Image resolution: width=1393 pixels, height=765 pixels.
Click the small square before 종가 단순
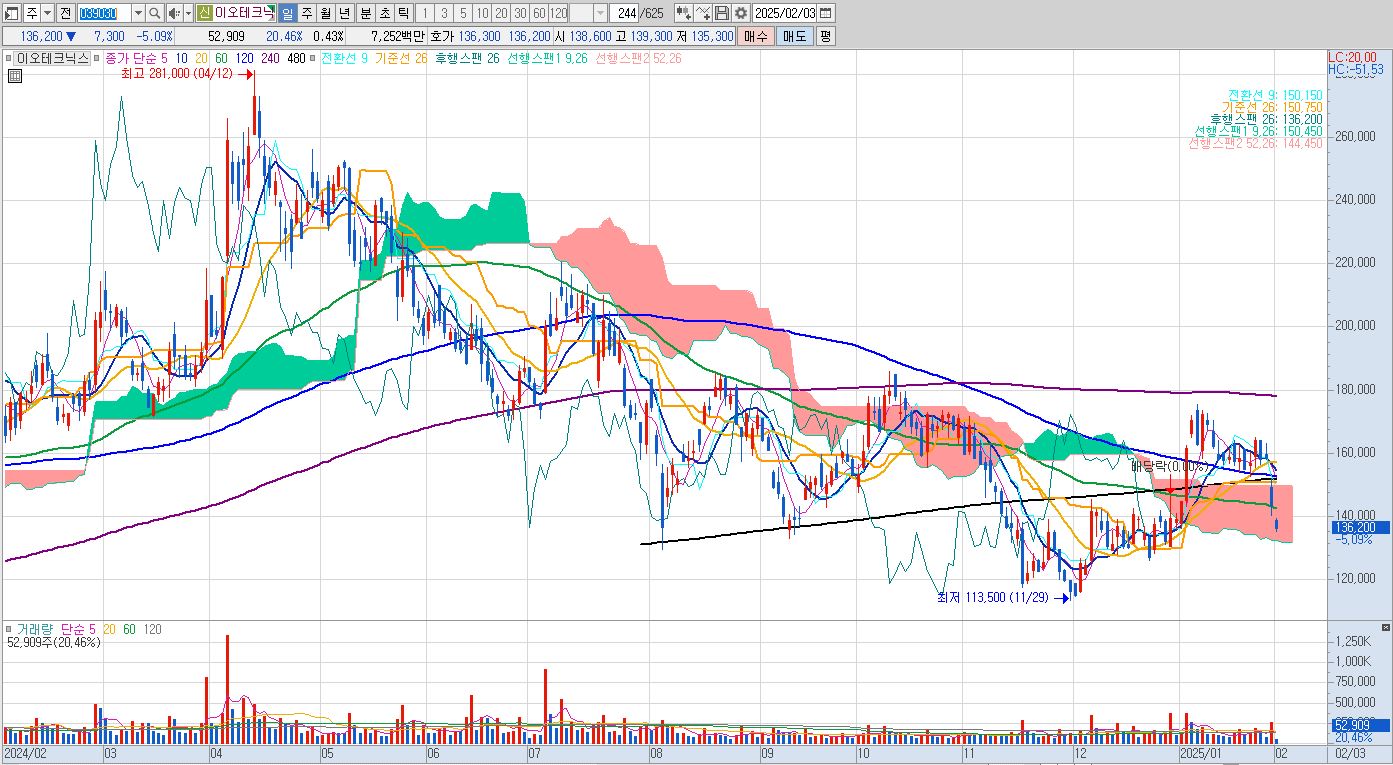coord(98,58)
